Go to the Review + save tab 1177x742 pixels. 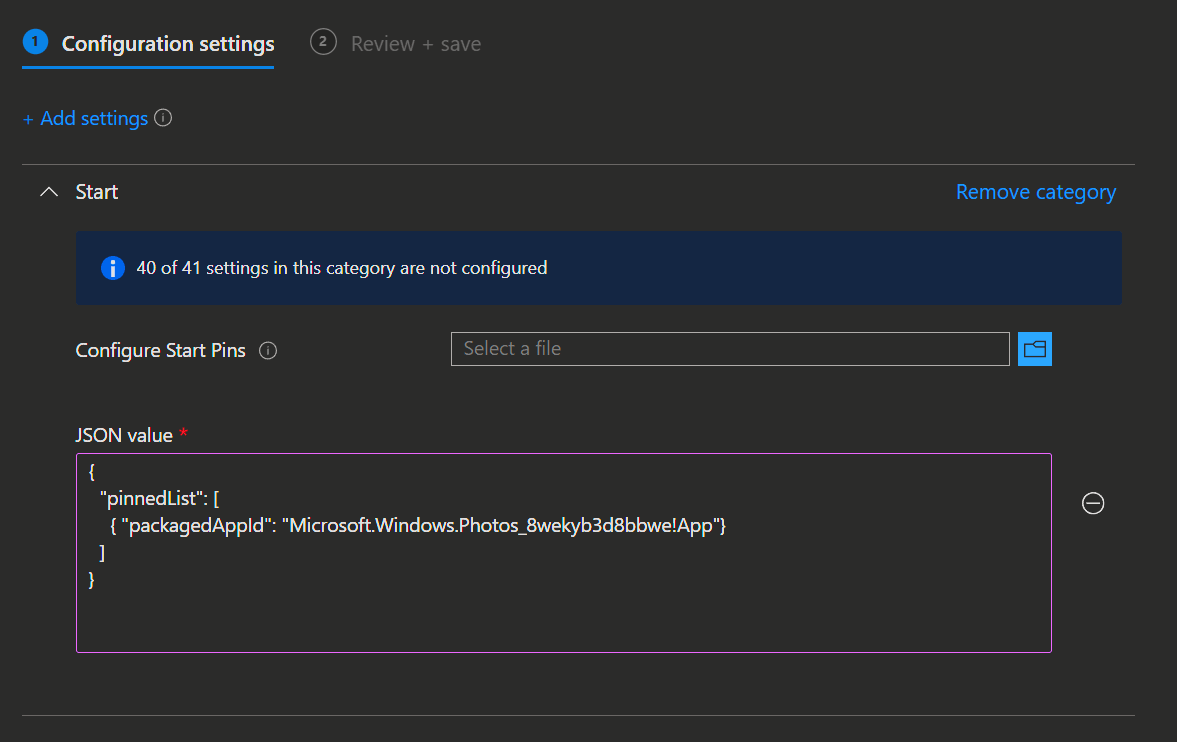point(415,44)
